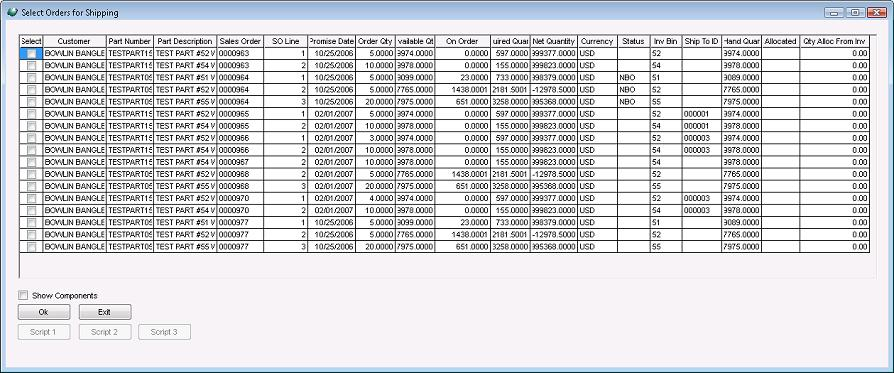Click the Order Qty column header
Image resolution: width=894 pixels, height=373 pixels.
(x=376, y=41)
